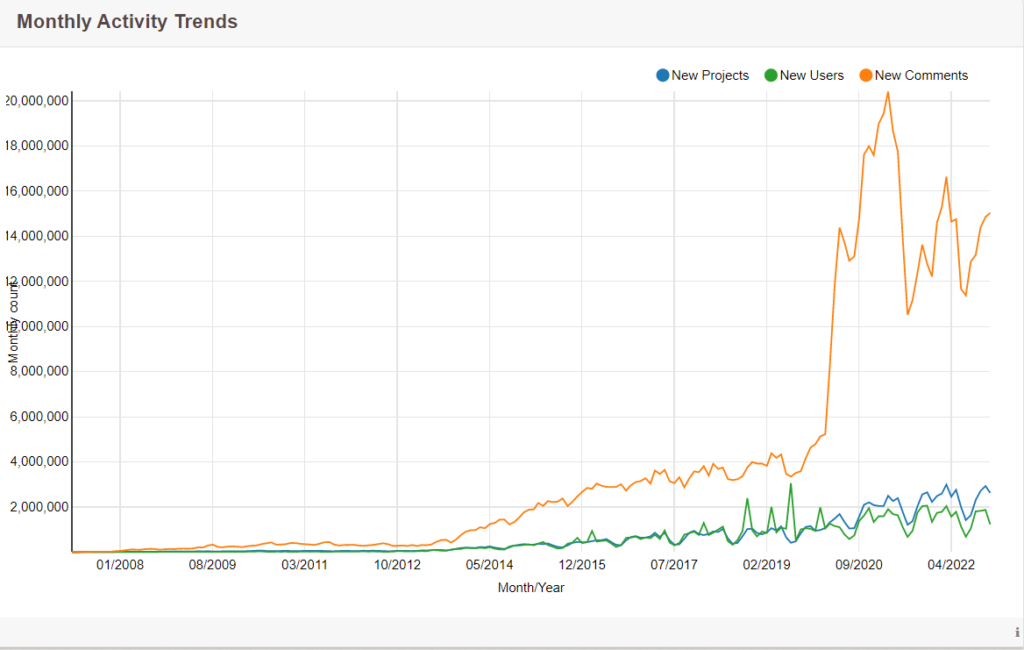The width and height of the screenshot is (1024, 650).
Task: Open the info icon in the bottom corner
Action: coord(1017,632)
